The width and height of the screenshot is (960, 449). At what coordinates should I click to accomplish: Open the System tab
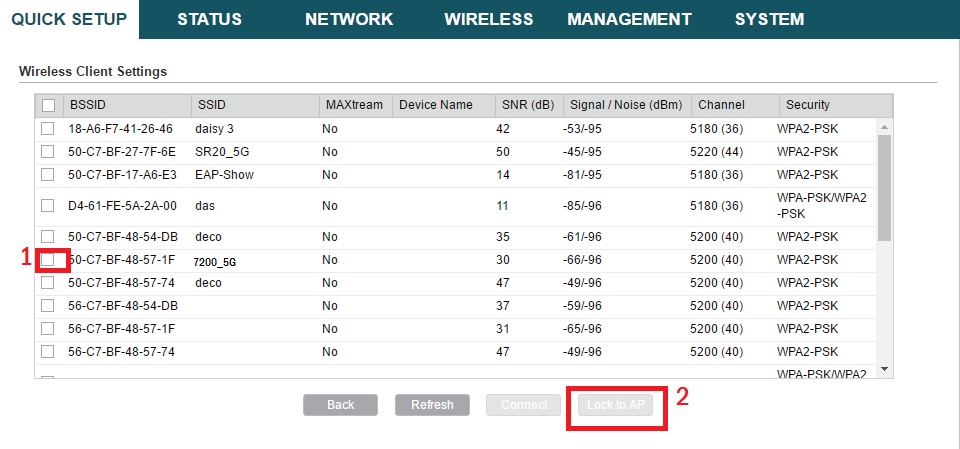pyautogui.click(x=769, y=19)
